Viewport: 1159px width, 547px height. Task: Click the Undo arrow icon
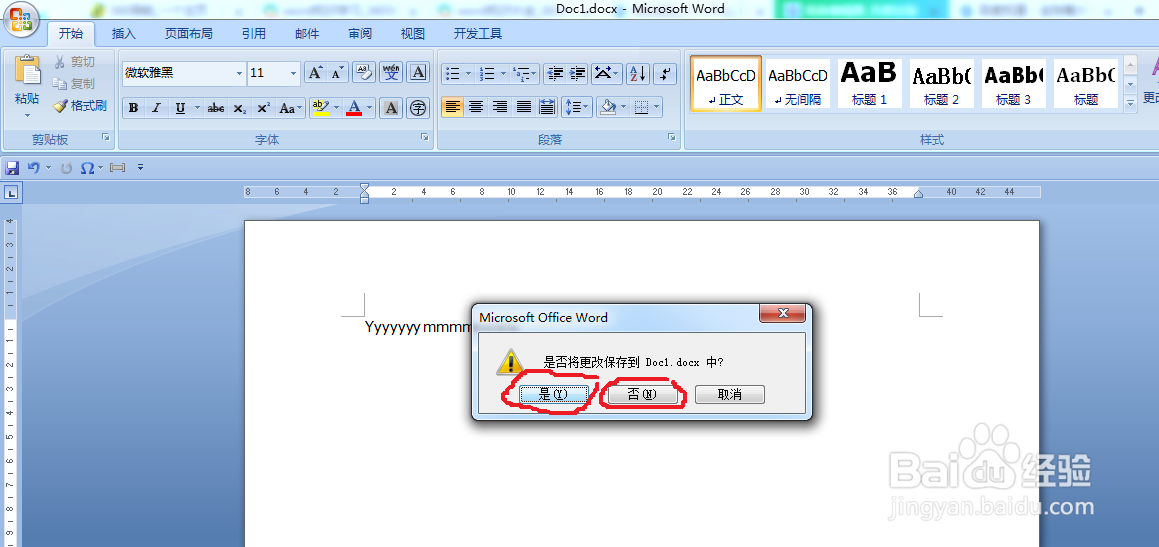point(33,168)
